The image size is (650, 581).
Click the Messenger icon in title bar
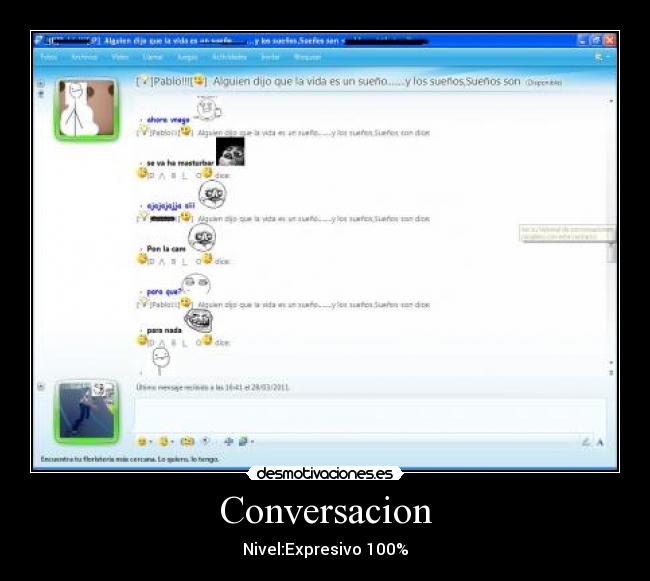39,40
